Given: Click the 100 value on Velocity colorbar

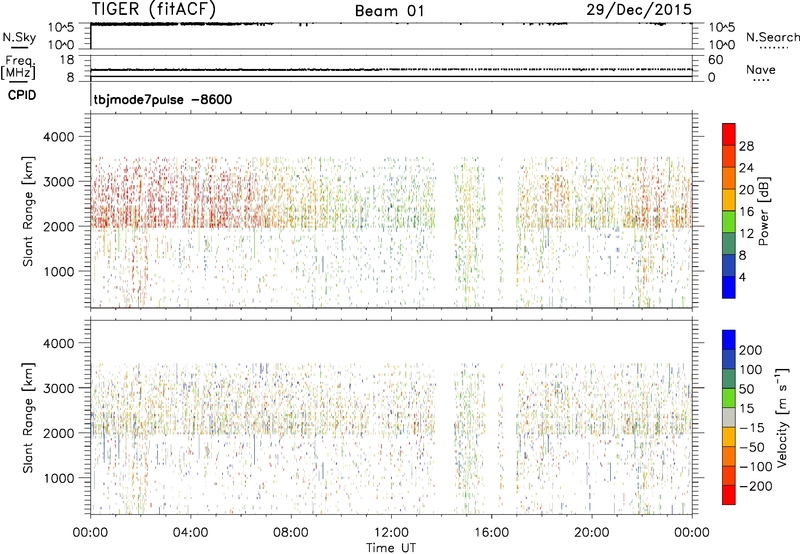Looking at the screenshot, I should pos(751,370).
